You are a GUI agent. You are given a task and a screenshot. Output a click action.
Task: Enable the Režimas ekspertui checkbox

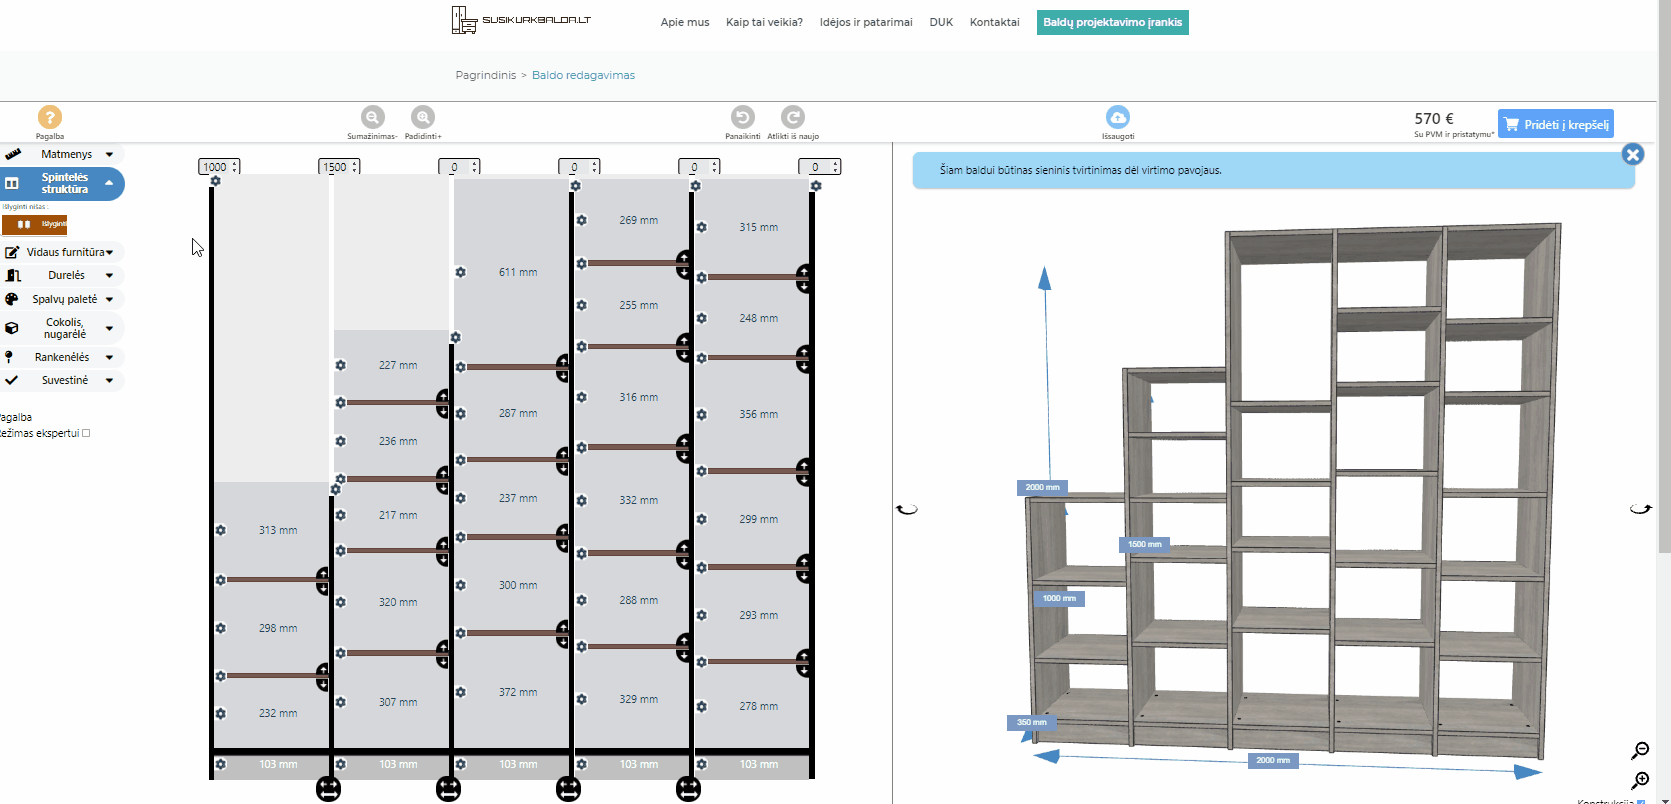[x=86, y=433]
